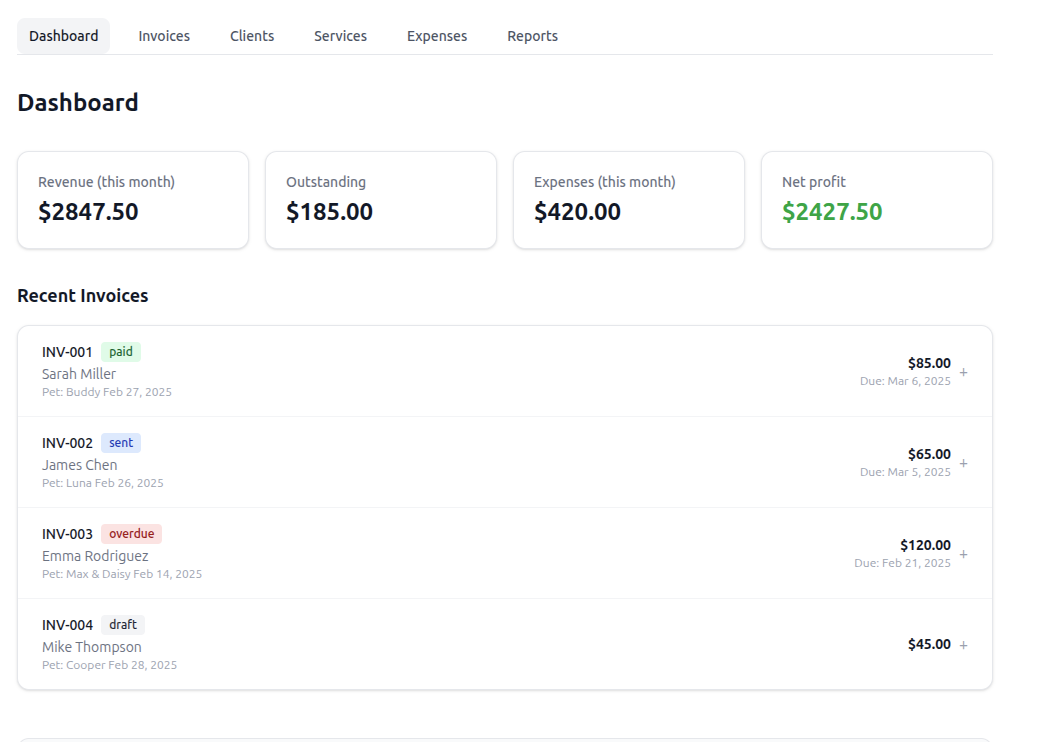1038x742 pixels.
Task: Click the $2847.50 revenue value
Action: 88,212
